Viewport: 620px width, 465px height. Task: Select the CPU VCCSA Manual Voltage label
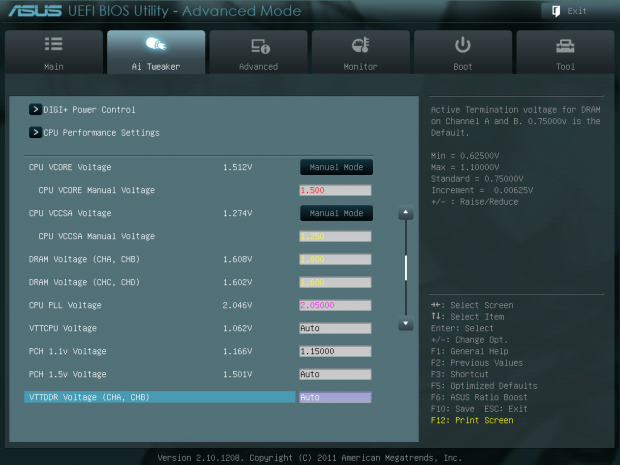coord(96,236)
